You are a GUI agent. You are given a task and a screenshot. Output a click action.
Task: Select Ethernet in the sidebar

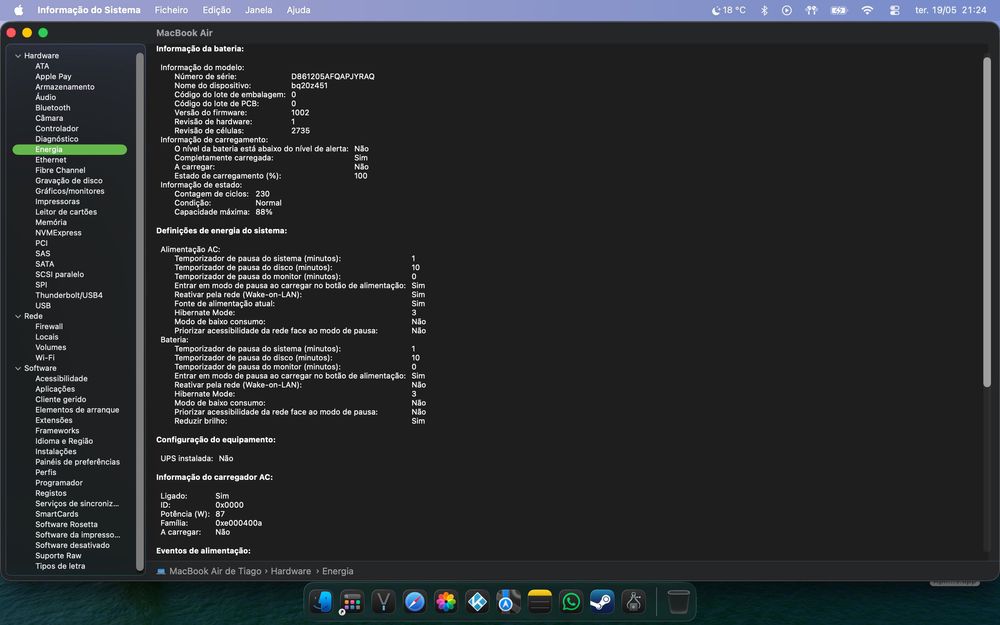tap(50, 160)
